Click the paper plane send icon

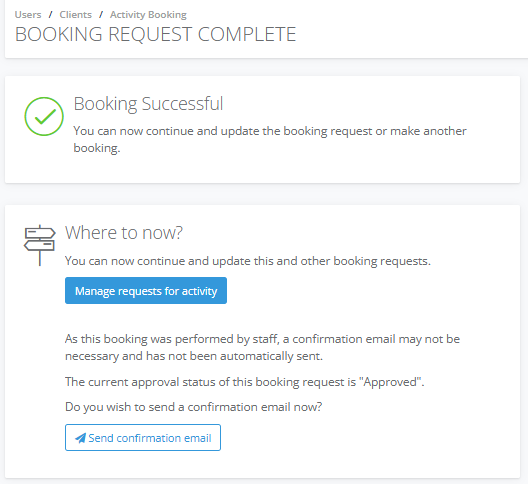point(80,438)
